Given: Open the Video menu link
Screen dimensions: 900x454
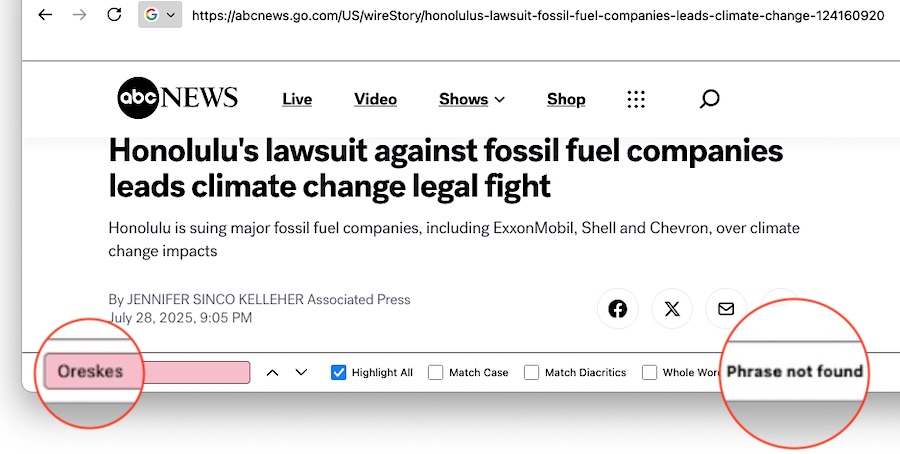Looking at the screenshot, I should point(375,99).
